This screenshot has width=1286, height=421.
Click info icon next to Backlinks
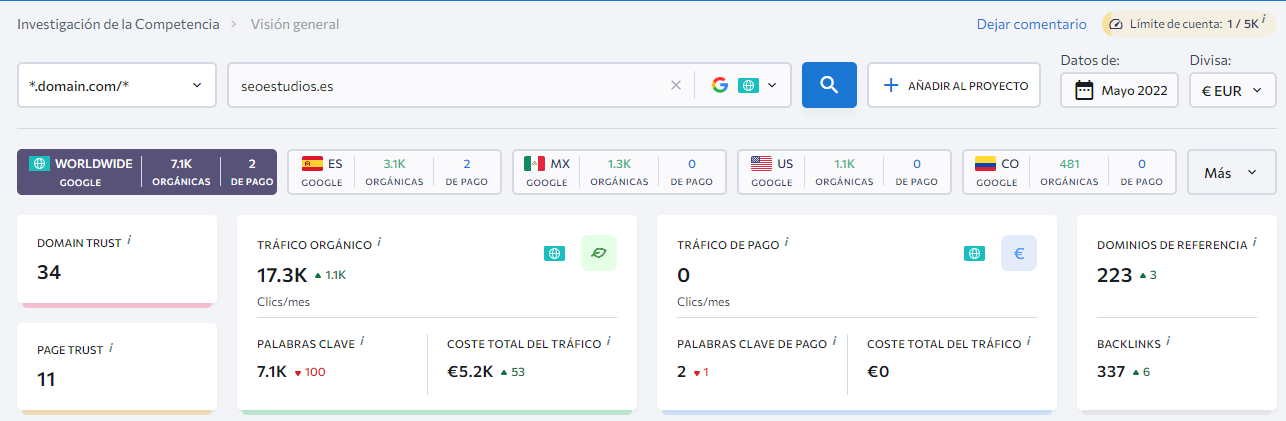(1168, 342)
